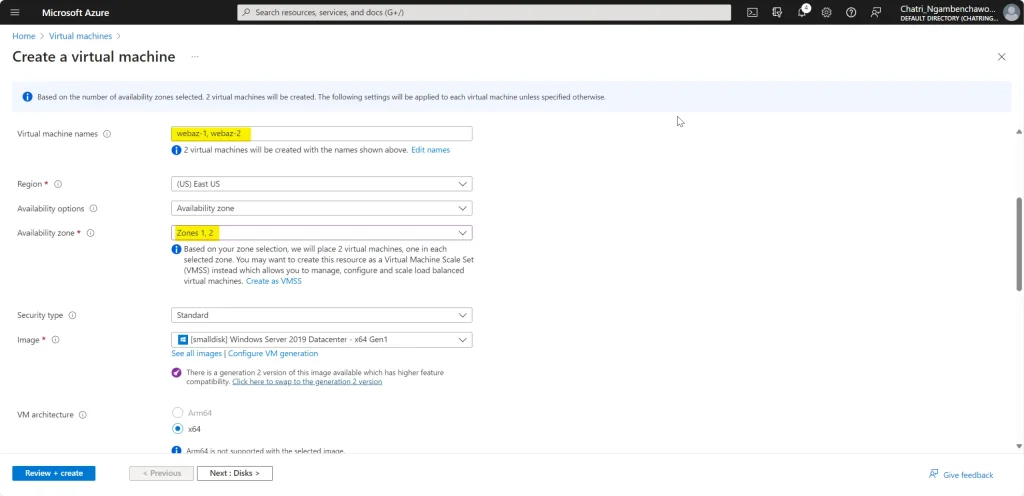
Task: Select the x64 architecture radio button
Action: pyautogui.click(x=178, y=429)
